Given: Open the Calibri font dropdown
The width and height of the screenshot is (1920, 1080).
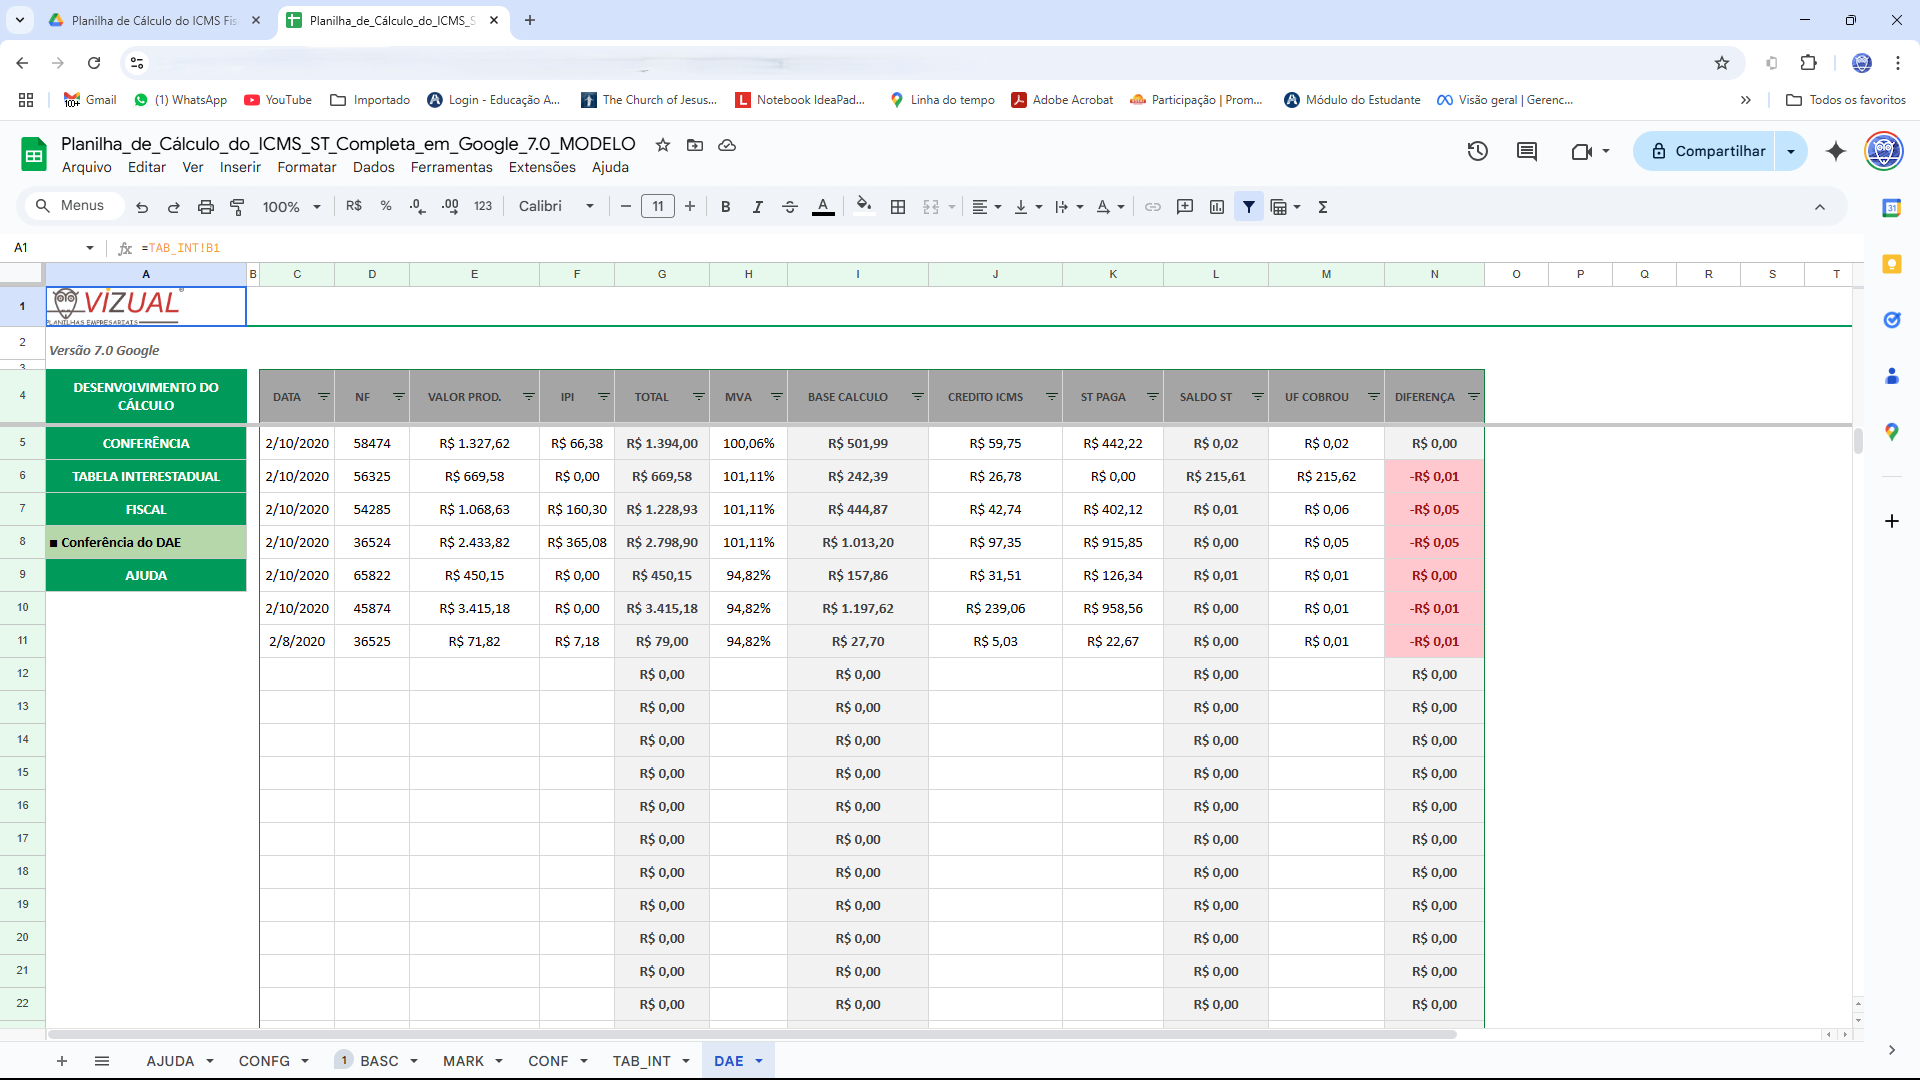Looking at the screenshot, I should tap(556, 206).
